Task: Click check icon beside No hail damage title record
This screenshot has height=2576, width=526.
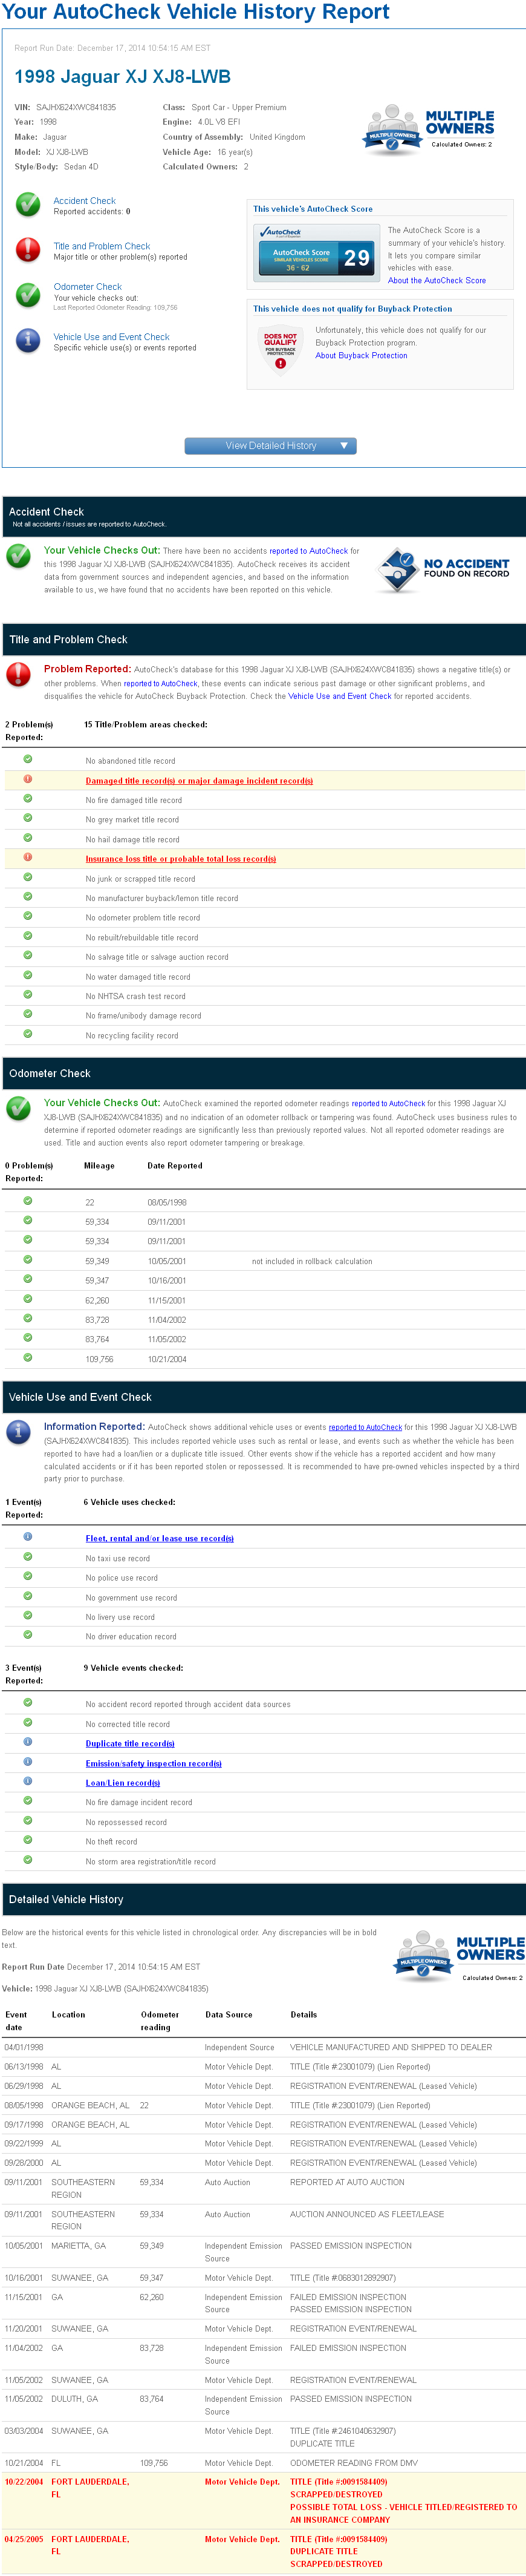Action: [28, 838]
